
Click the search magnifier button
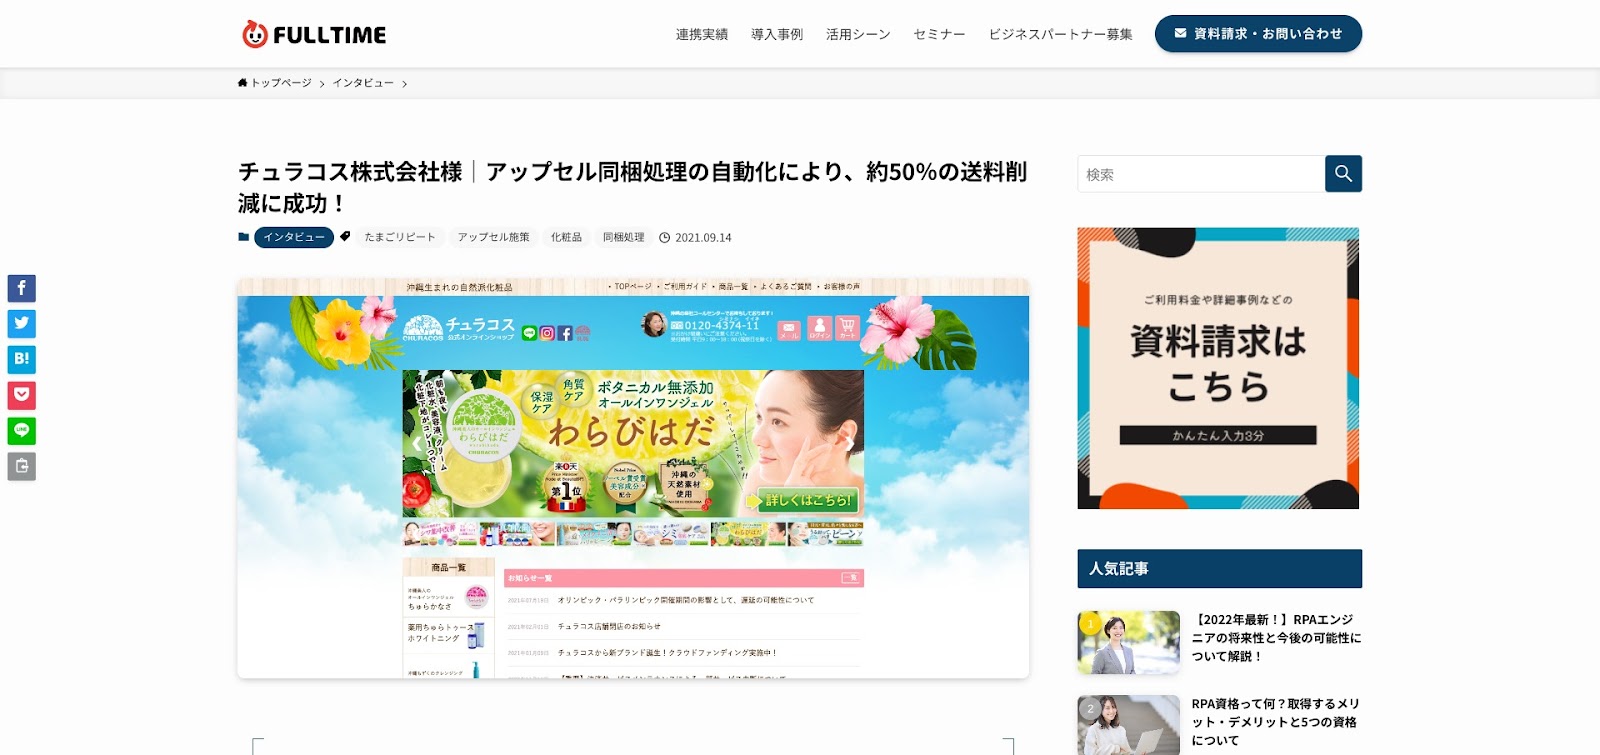pos(1343,174)
